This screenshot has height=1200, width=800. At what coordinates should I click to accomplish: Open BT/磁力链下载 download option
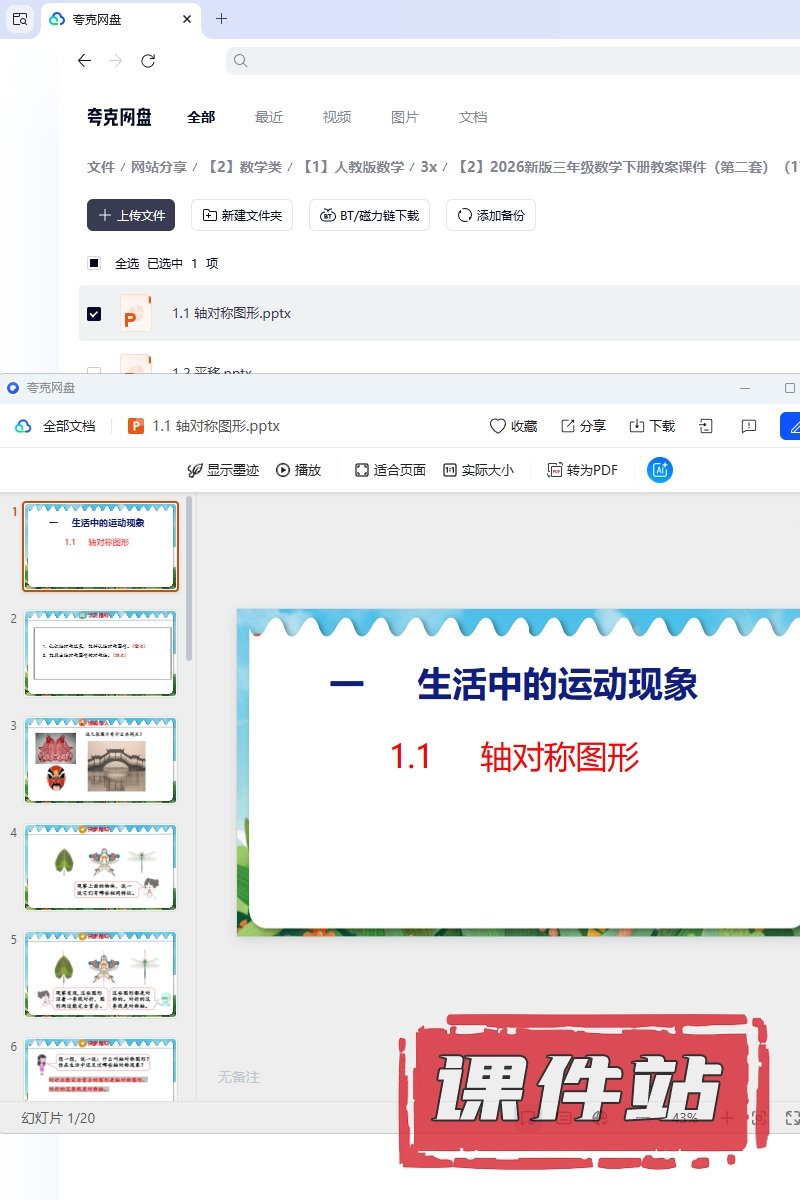pos(369,215)
